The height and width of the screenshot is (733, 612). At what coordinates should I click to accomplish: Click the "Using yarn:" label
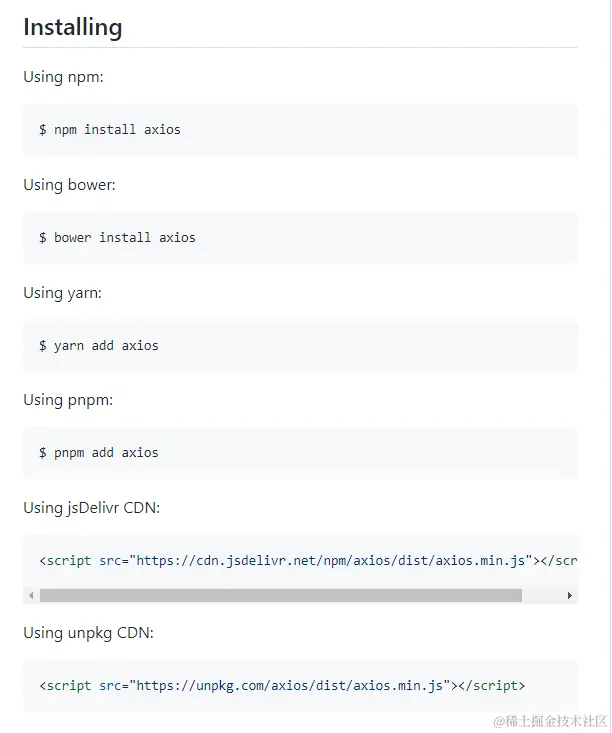63,293
